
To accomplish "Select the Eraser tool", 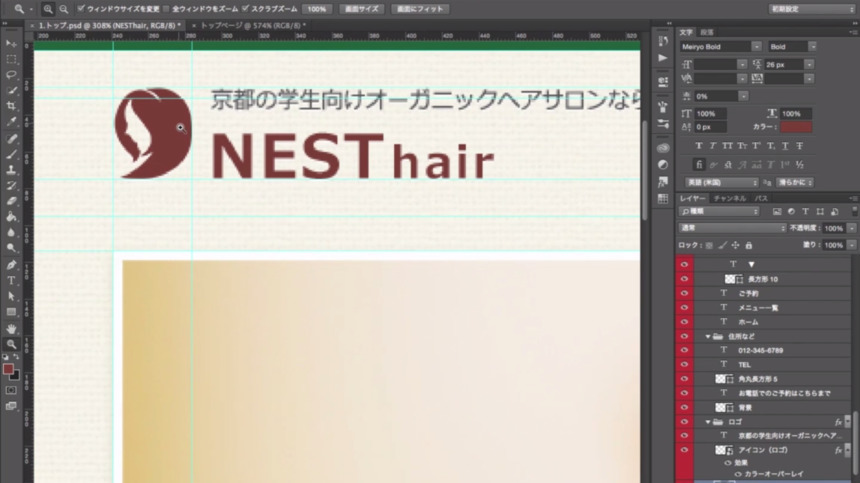I will 11,201.
